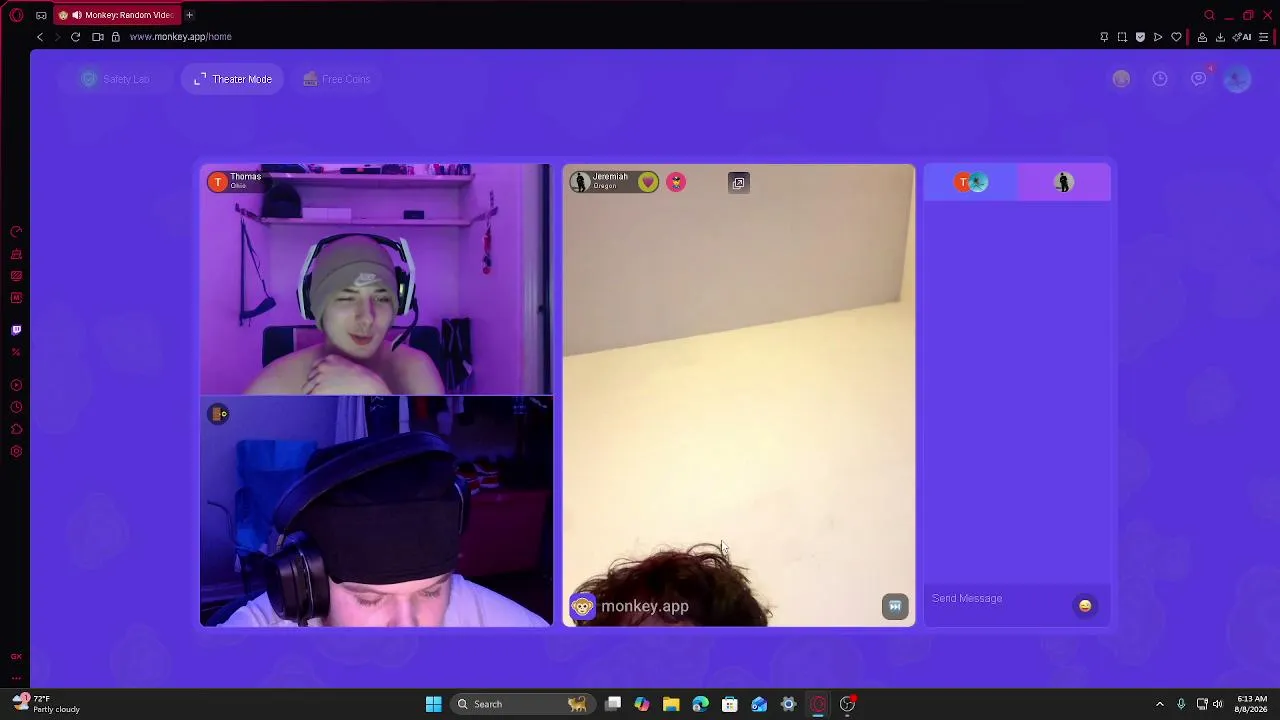The width and height of the screenshot is (1280, 720).
Task: Open File Explorer from taskbar
Action: 671,704
